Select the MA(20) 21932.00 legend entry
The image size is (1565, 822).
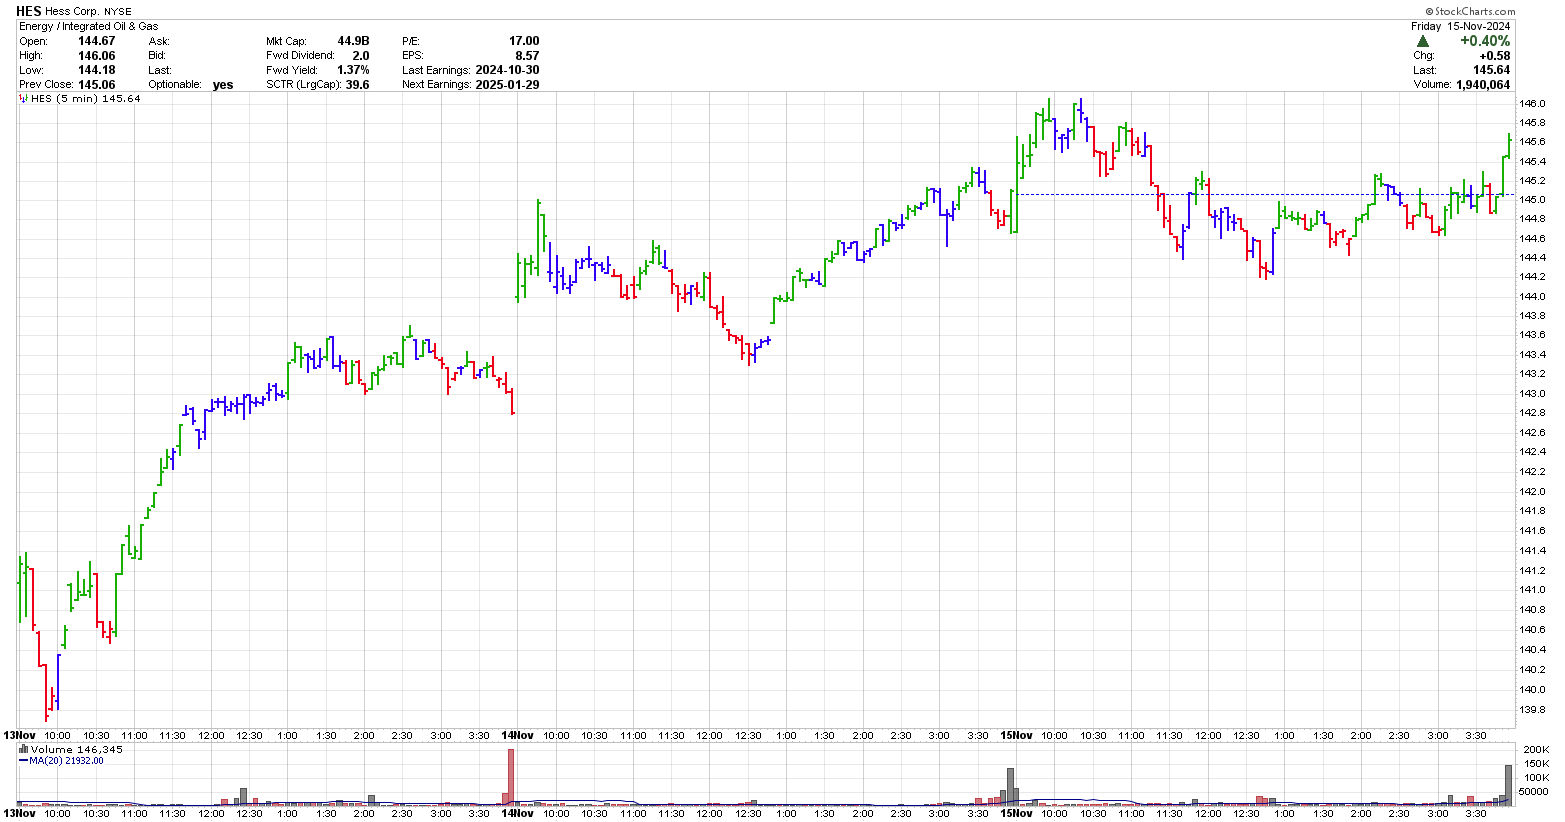[61, 761]
